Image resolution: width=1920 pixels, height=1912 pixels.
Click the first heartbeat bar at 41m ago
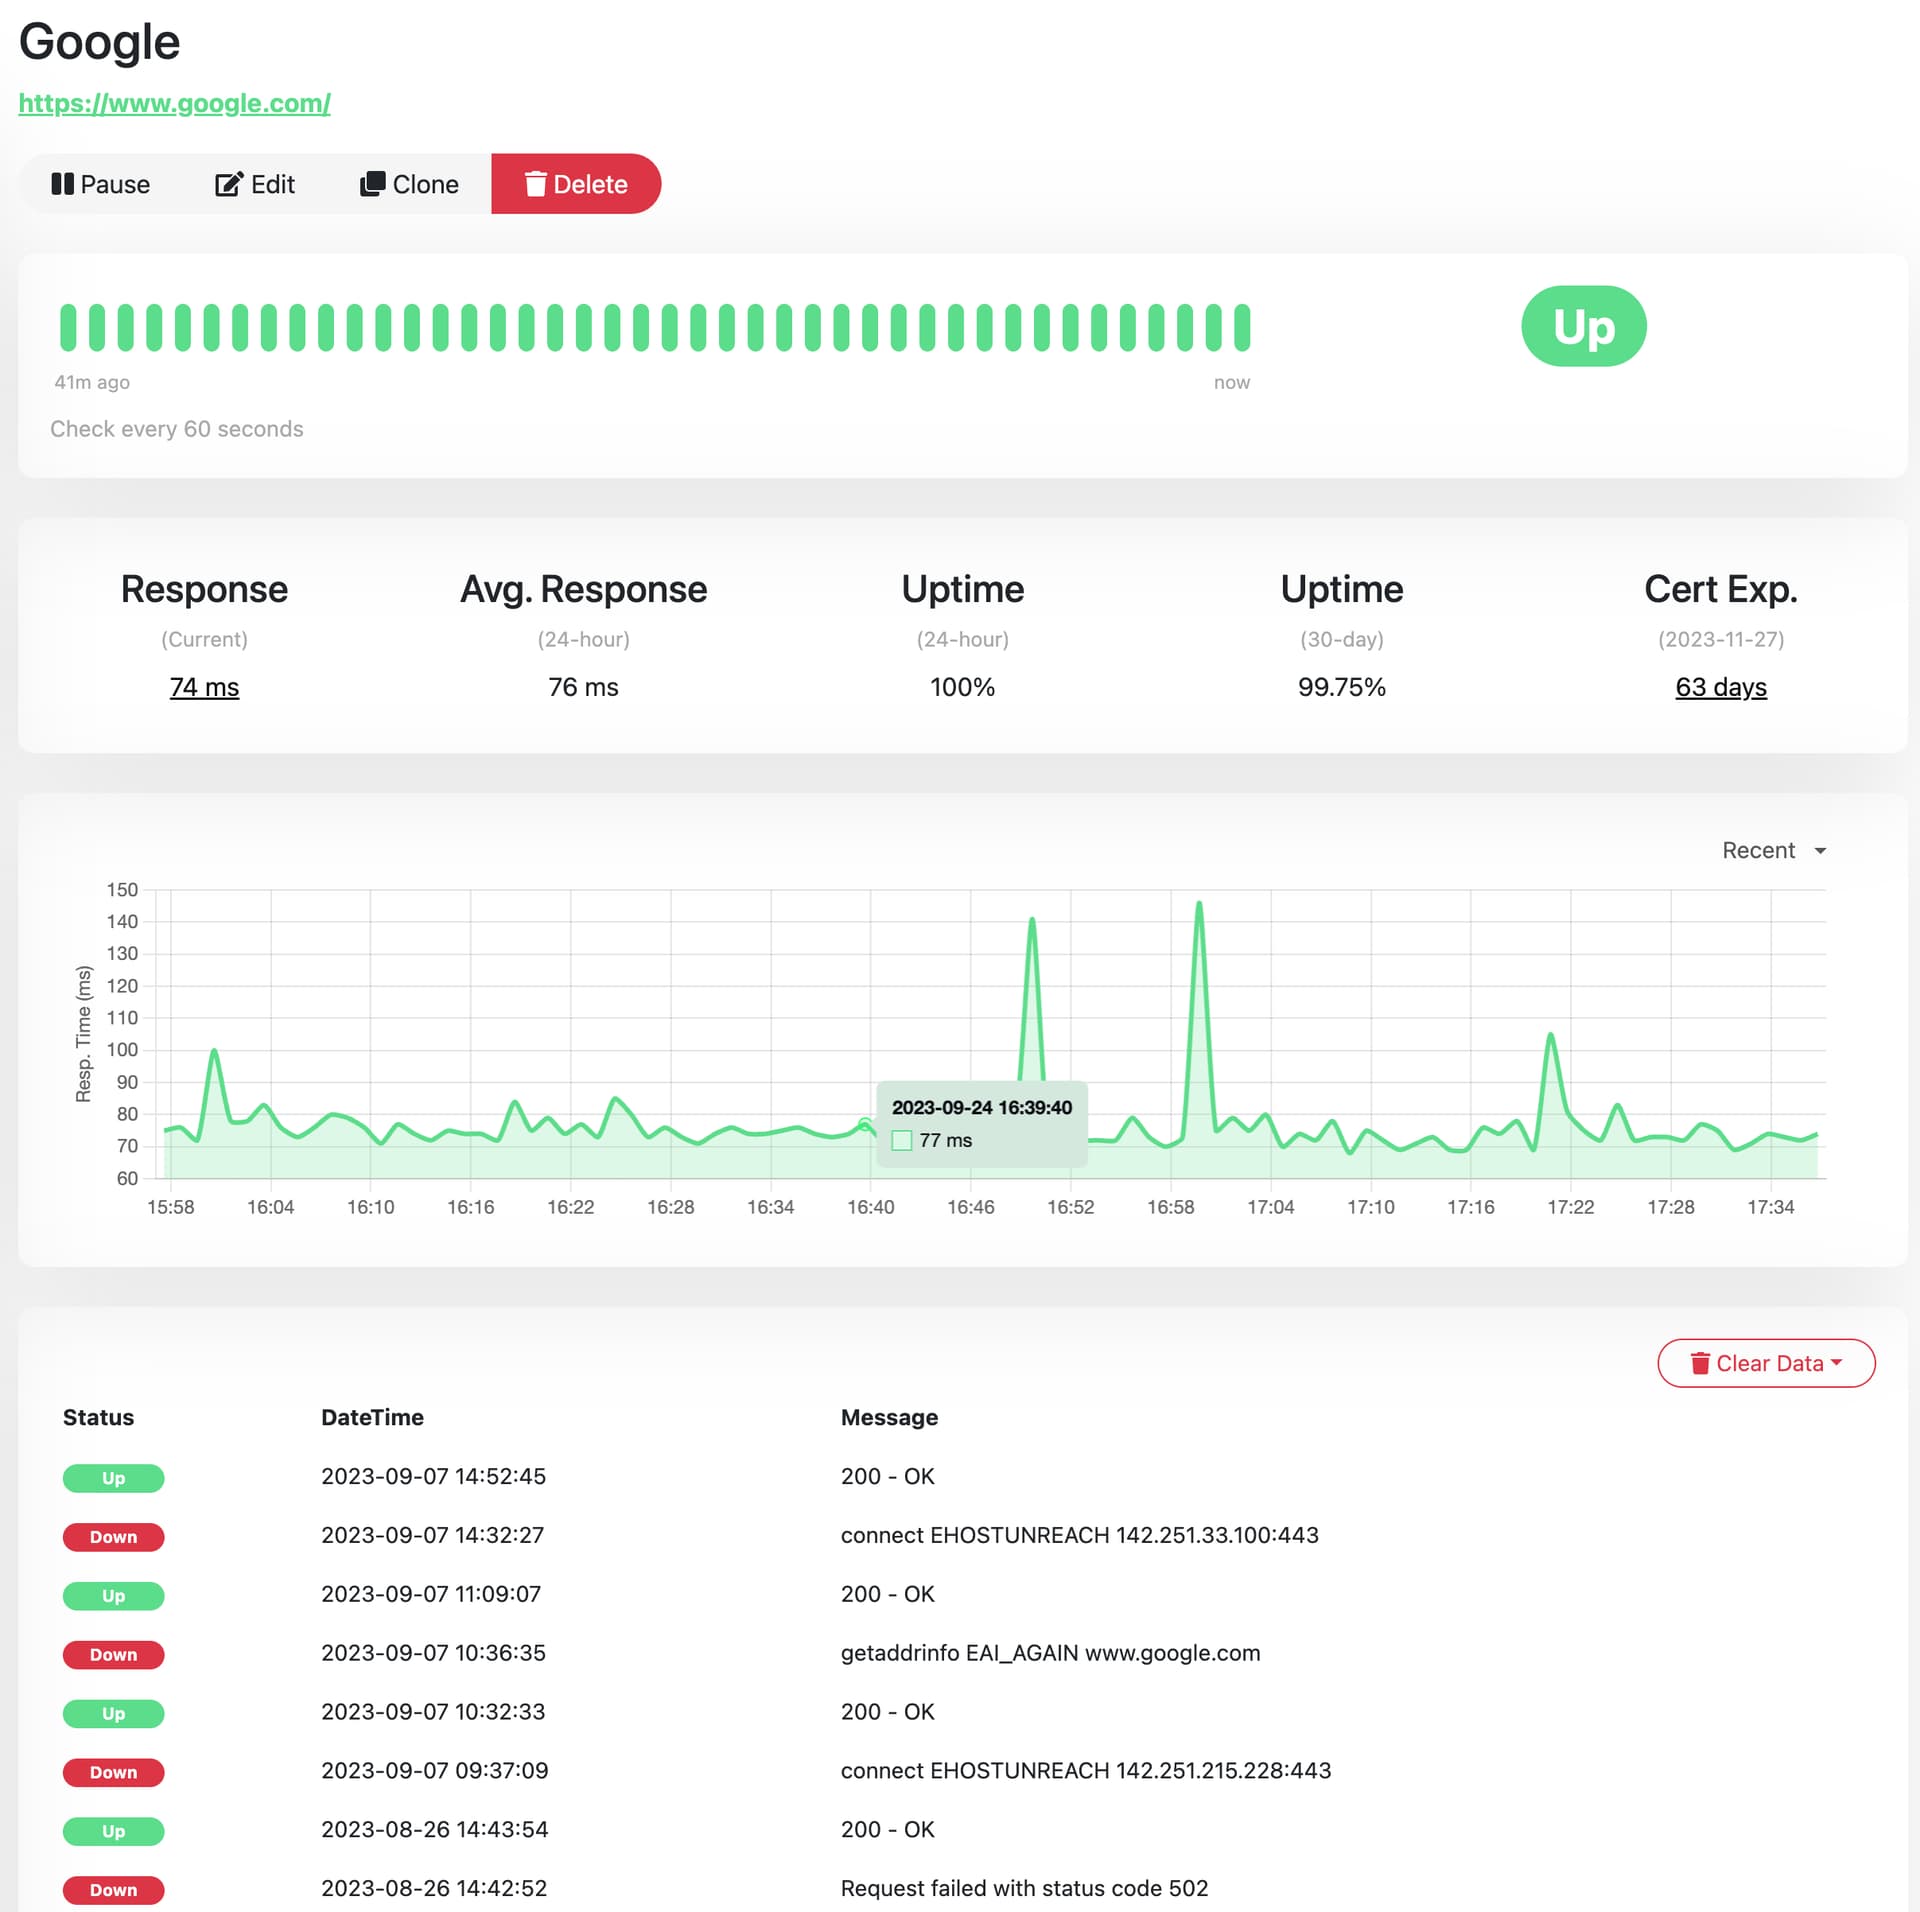(68, 328)
